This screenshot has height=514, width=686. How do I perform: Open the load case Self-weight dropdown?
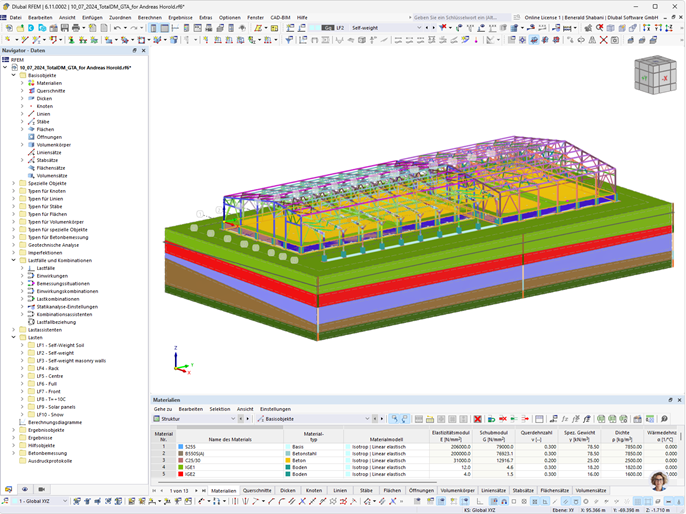pyautogui.click(x=419, y=28)
